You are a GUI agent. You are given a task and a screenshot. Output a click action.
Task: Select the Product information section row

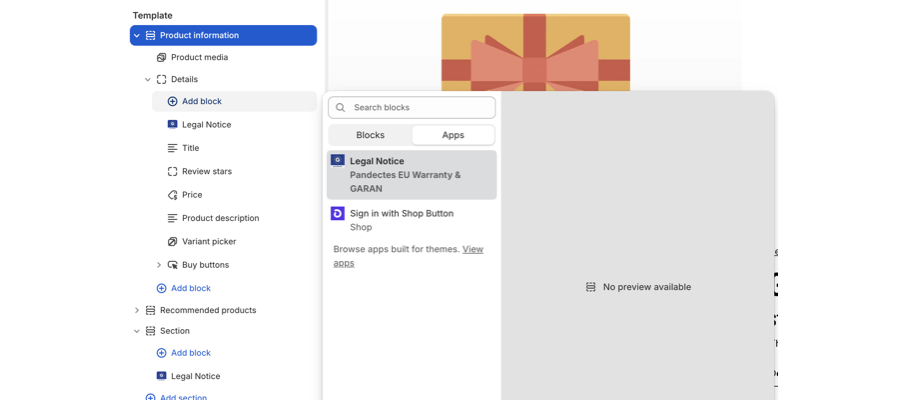(223, 36)
